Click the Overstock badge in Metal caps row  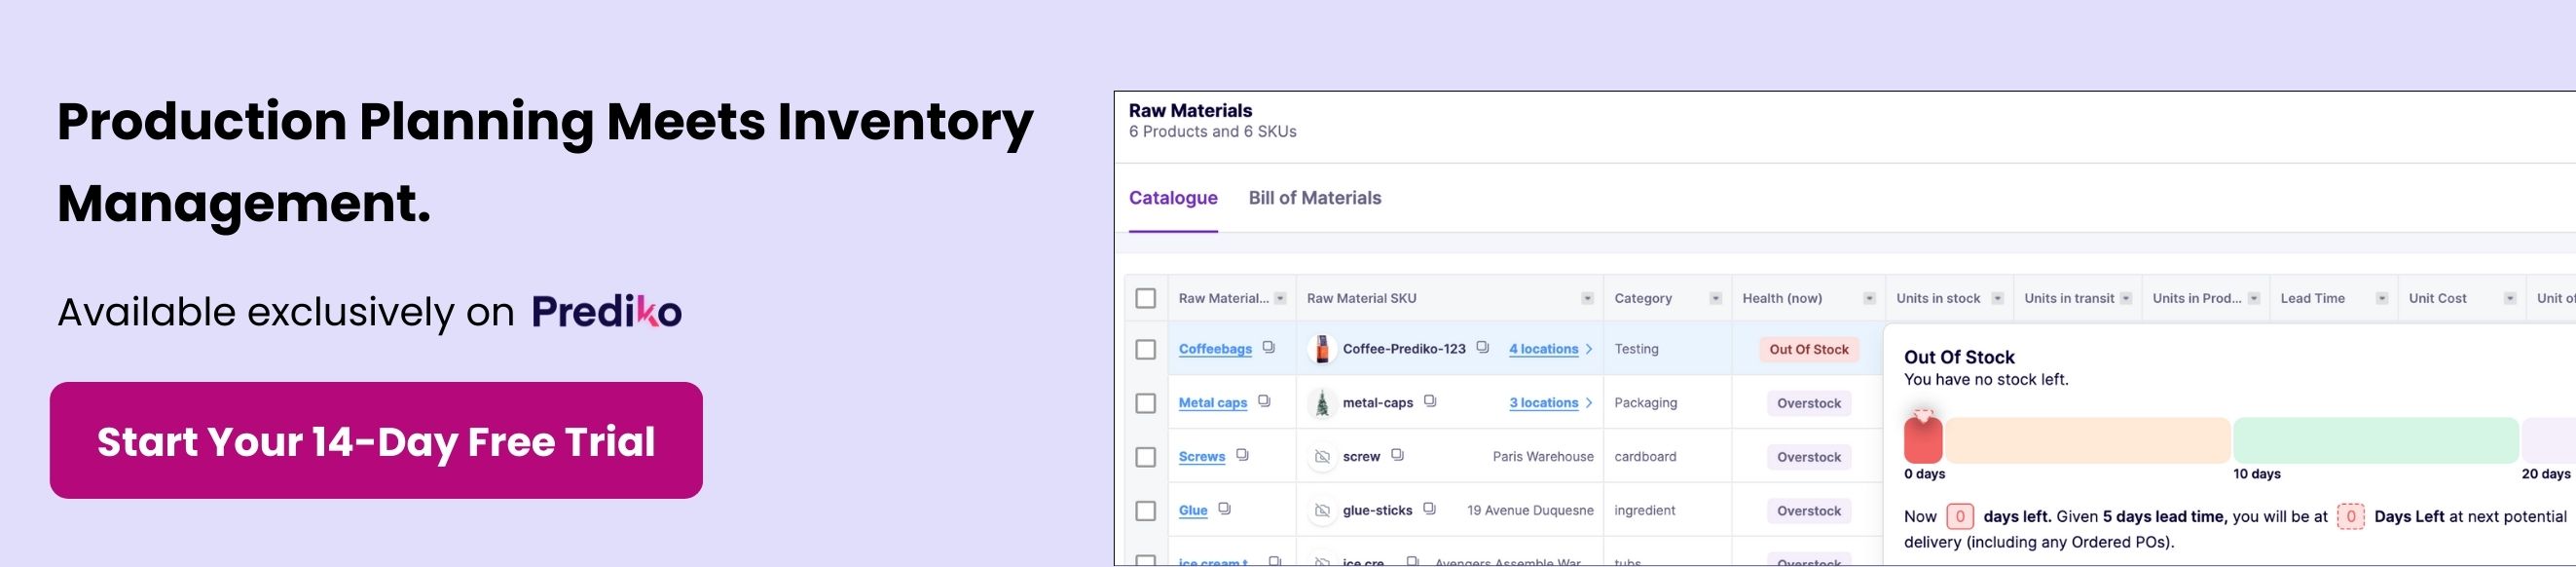1809,403
